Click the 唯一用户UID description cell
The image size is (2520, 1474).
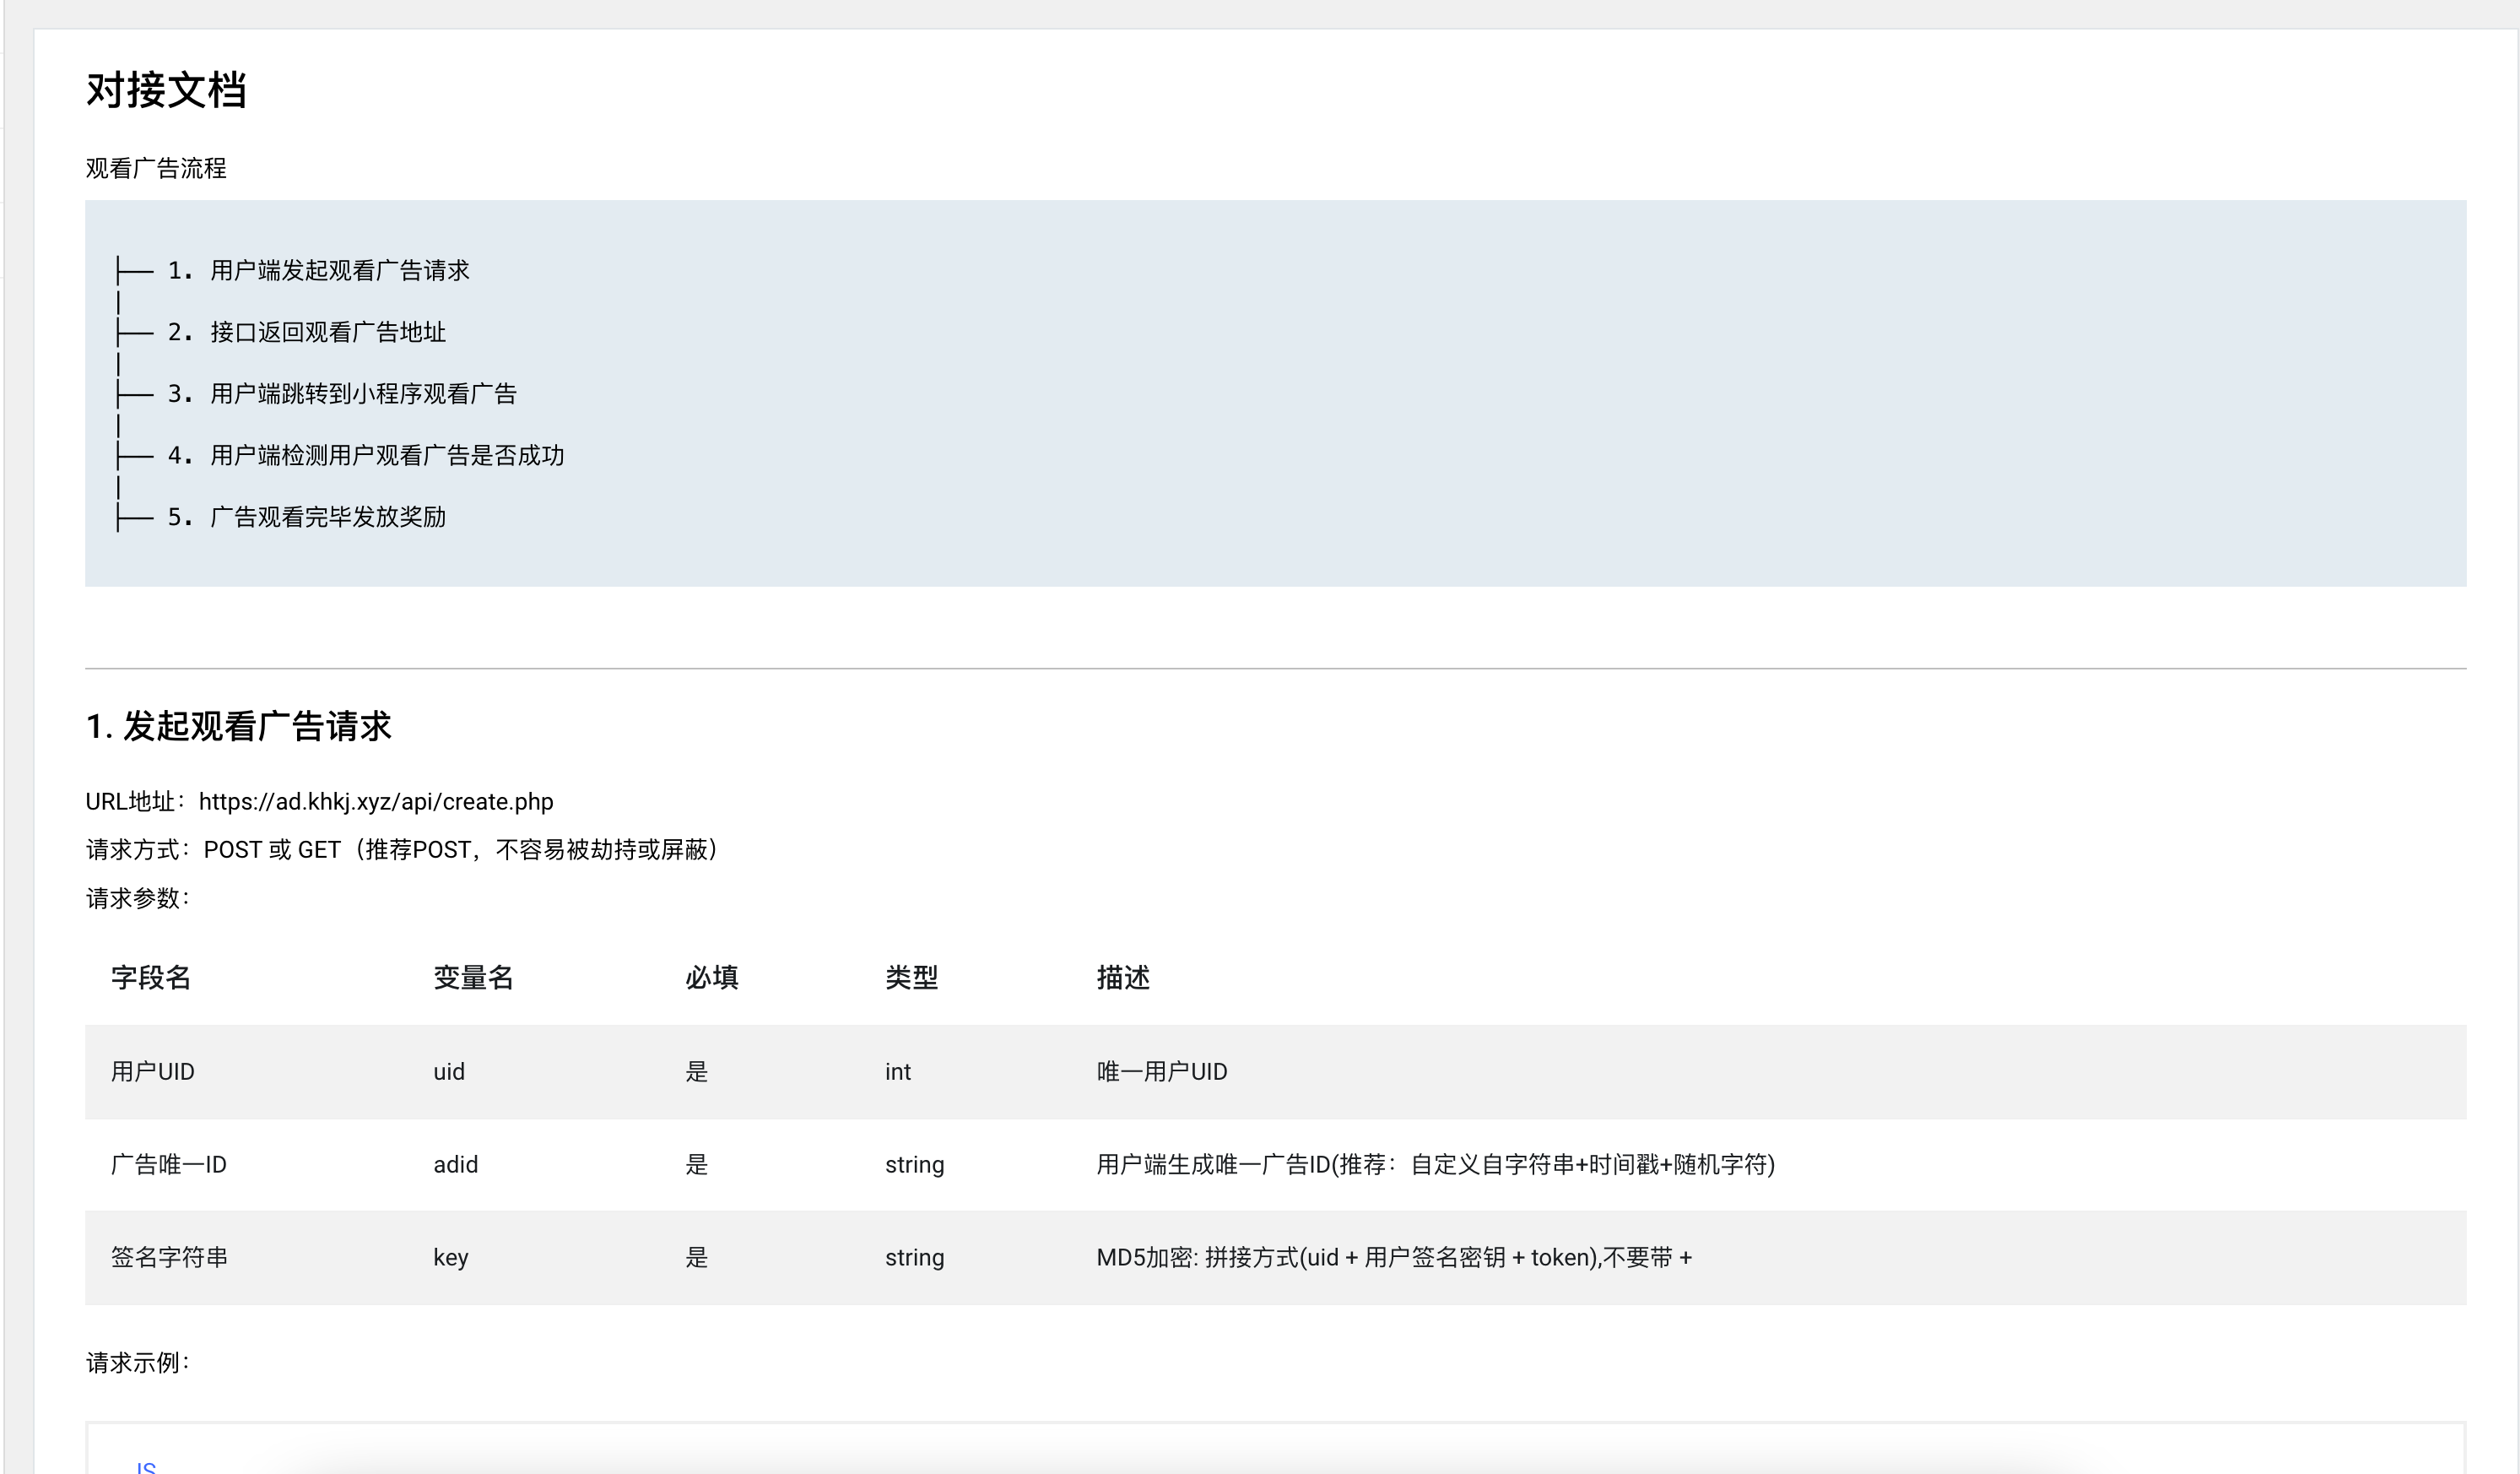1162,1072
